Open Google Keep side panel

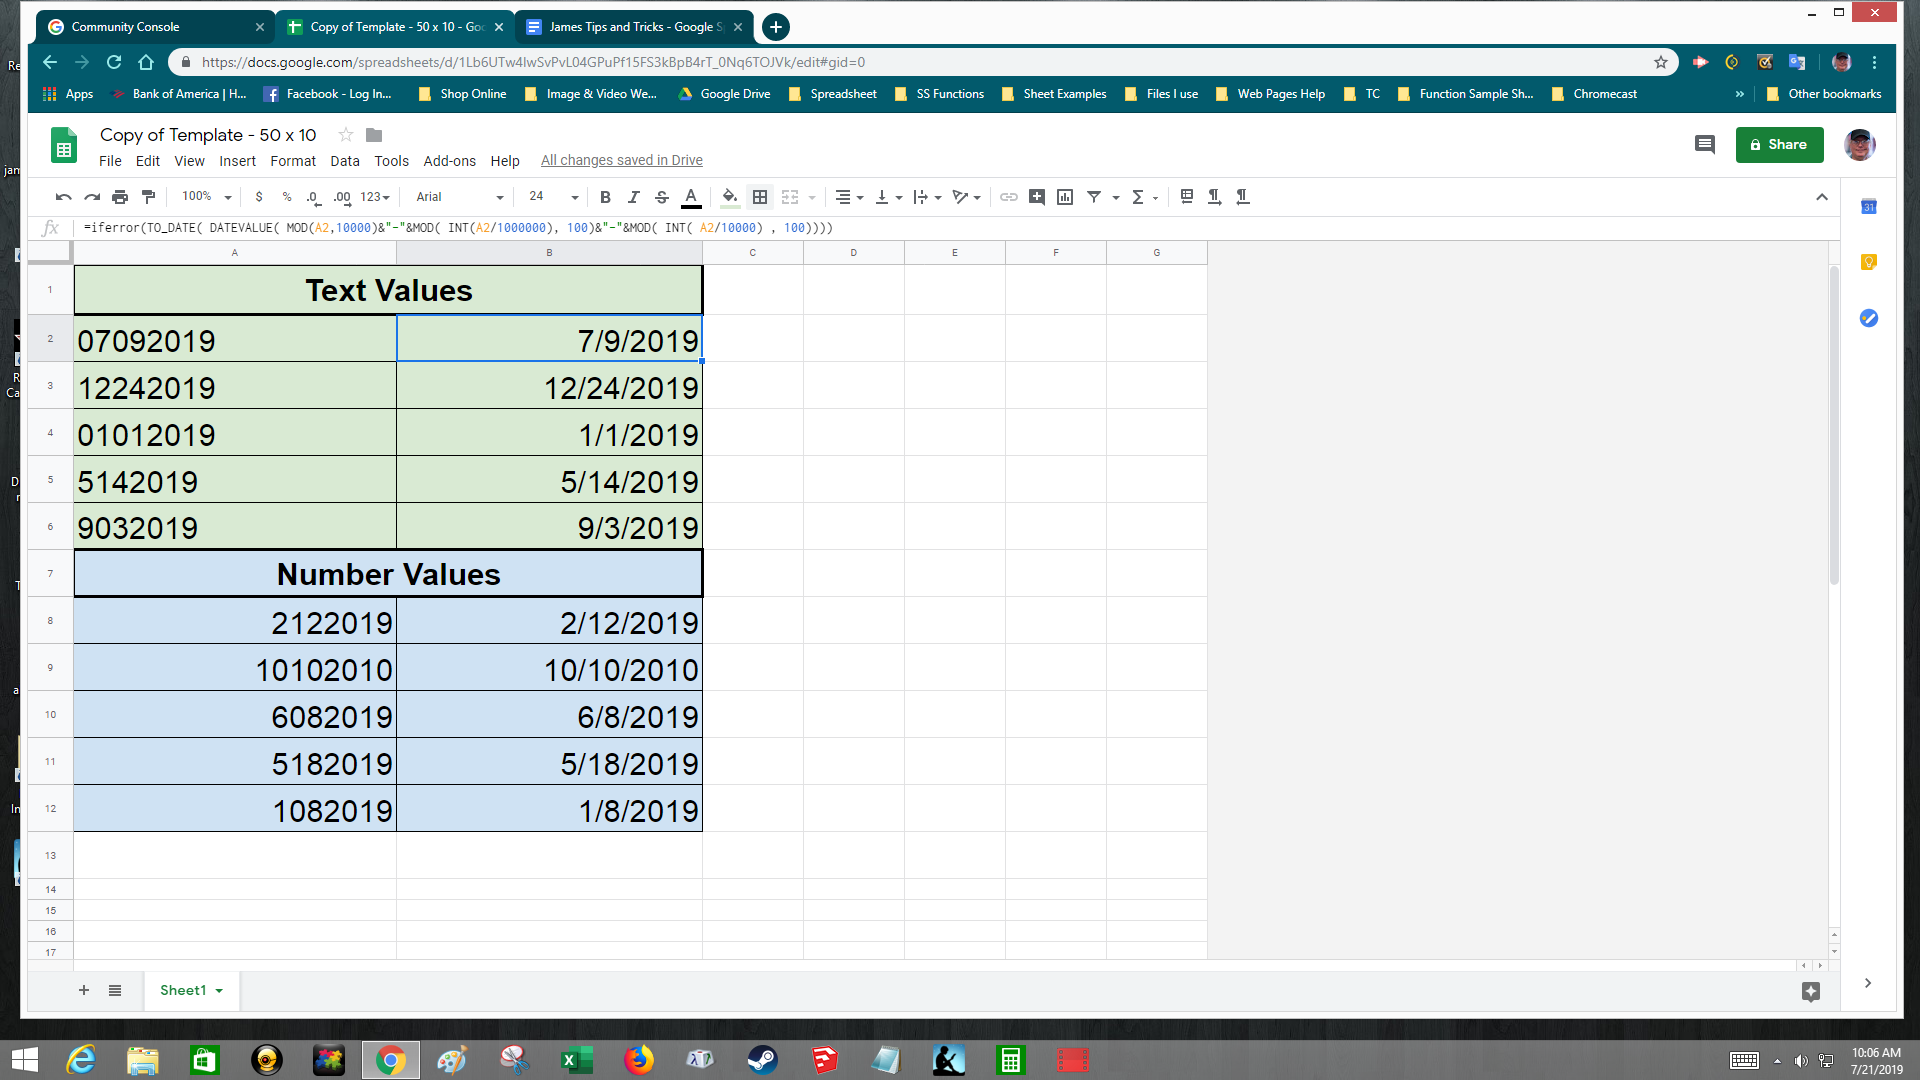(1869, 262)
